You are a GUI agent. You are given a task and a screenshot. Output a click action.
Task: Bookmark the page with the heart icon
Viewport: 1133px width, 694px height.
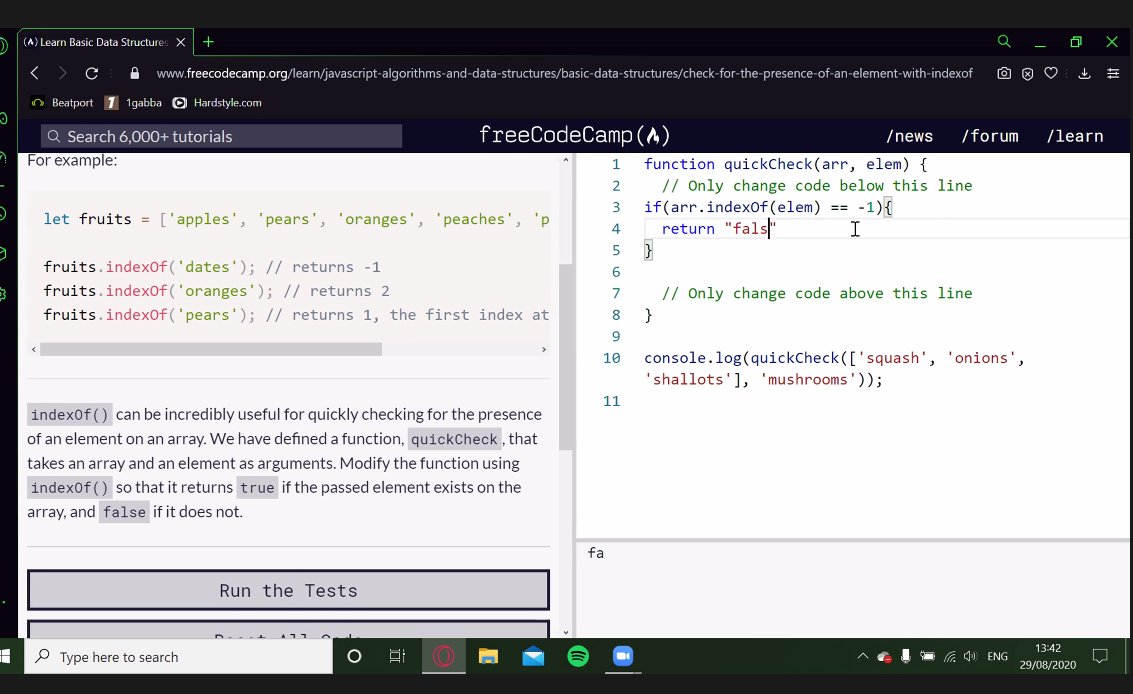click(x=1051, y=73)
